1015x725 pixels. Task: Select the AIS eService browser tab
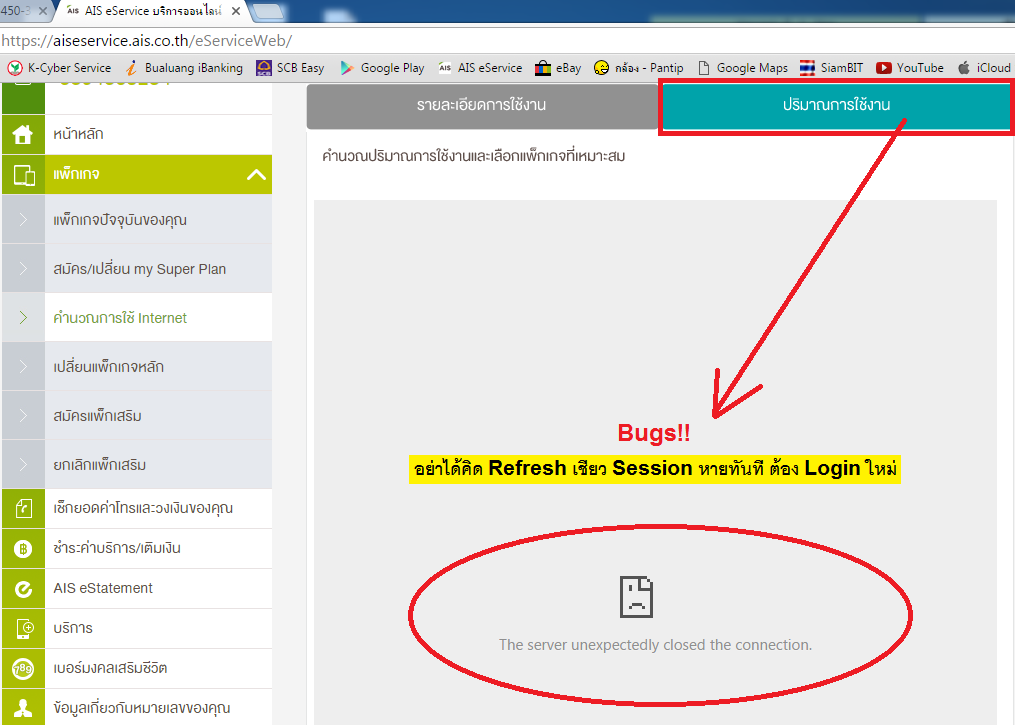click(x=152, y=11)
